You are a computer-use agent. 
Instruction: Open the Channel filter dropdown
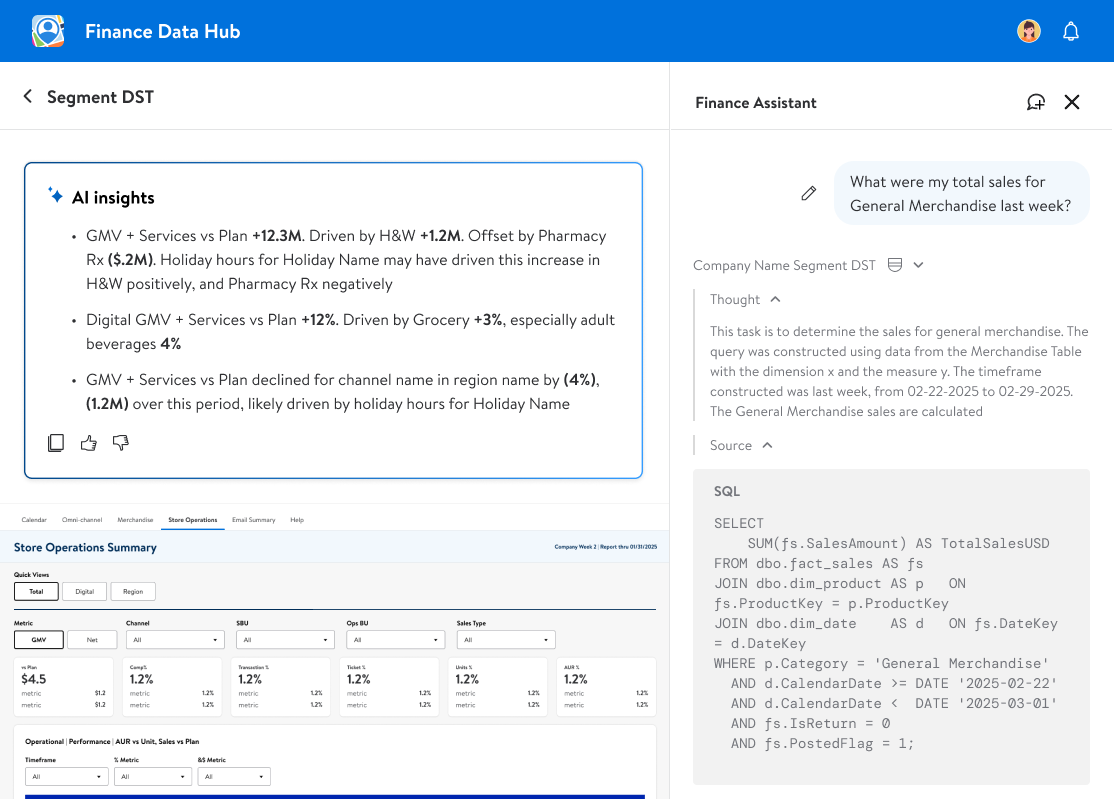click(175, 639)
